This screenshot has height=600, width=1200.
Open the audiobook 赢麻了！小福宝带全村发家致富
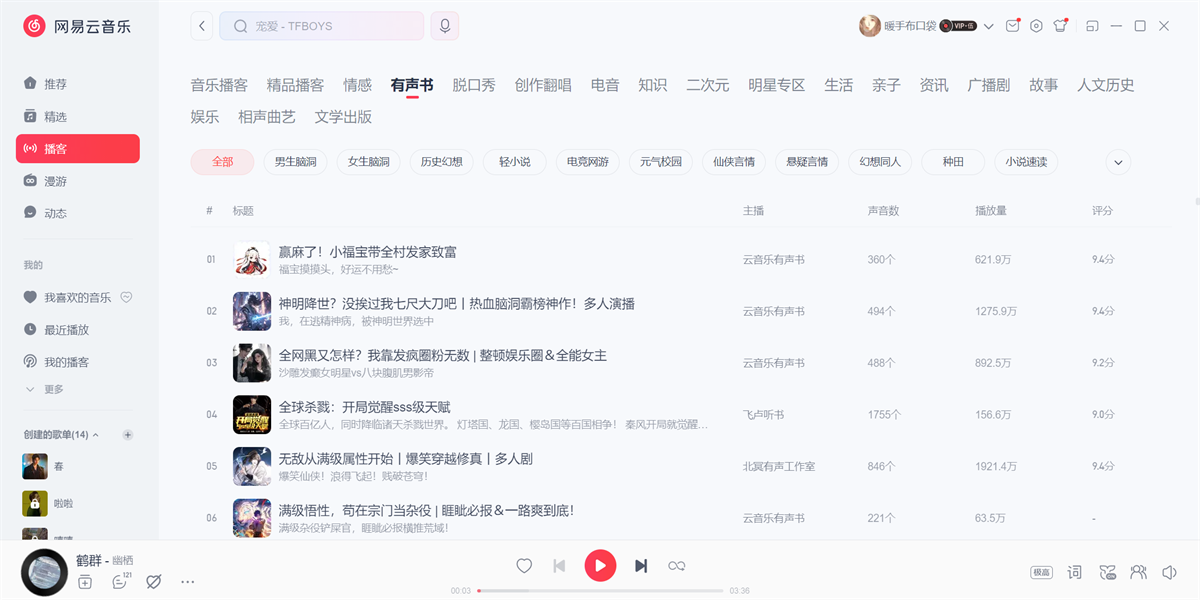coord(368,251)
